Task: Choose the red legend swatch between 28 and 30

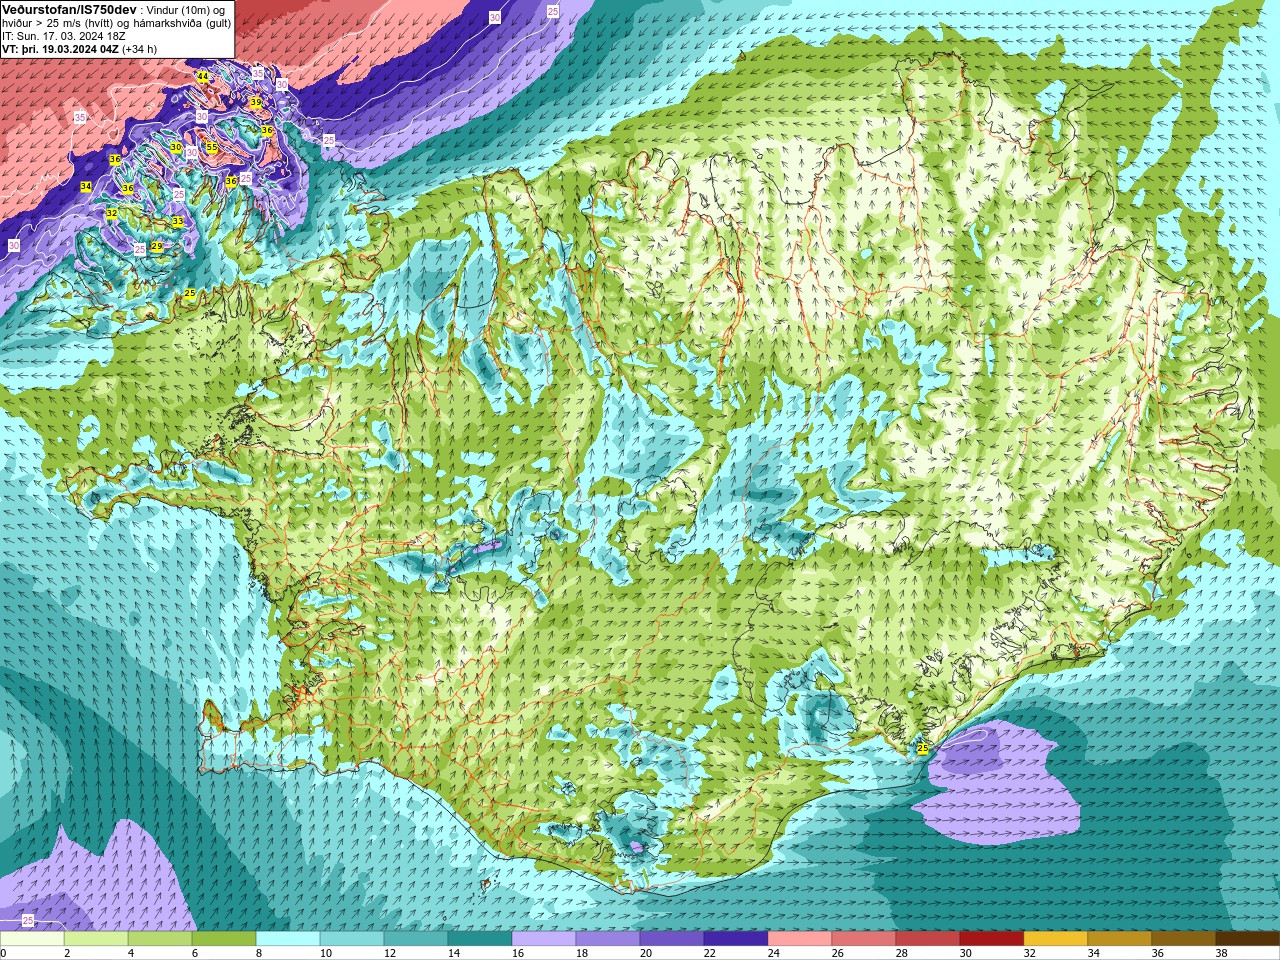Action: tap(928, 939)
